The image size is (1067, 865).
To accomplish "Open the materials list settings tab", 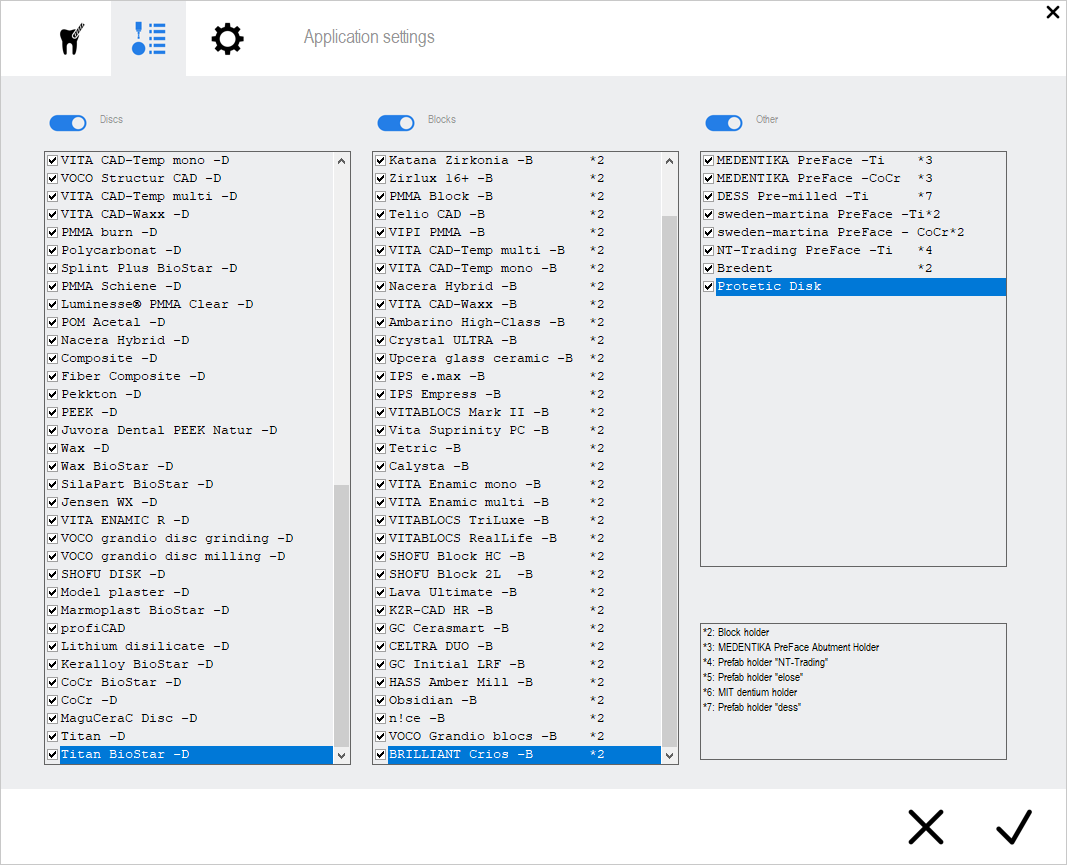I will point(148,39).
